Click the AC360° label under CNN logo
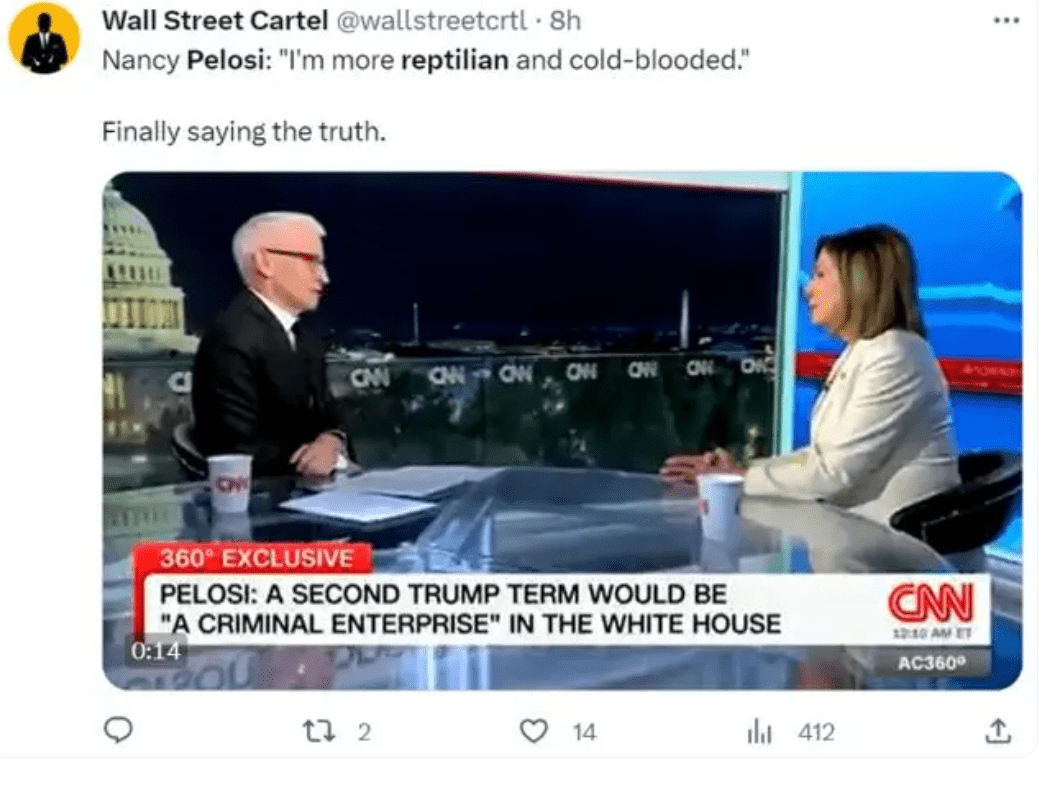 point(932,662)
